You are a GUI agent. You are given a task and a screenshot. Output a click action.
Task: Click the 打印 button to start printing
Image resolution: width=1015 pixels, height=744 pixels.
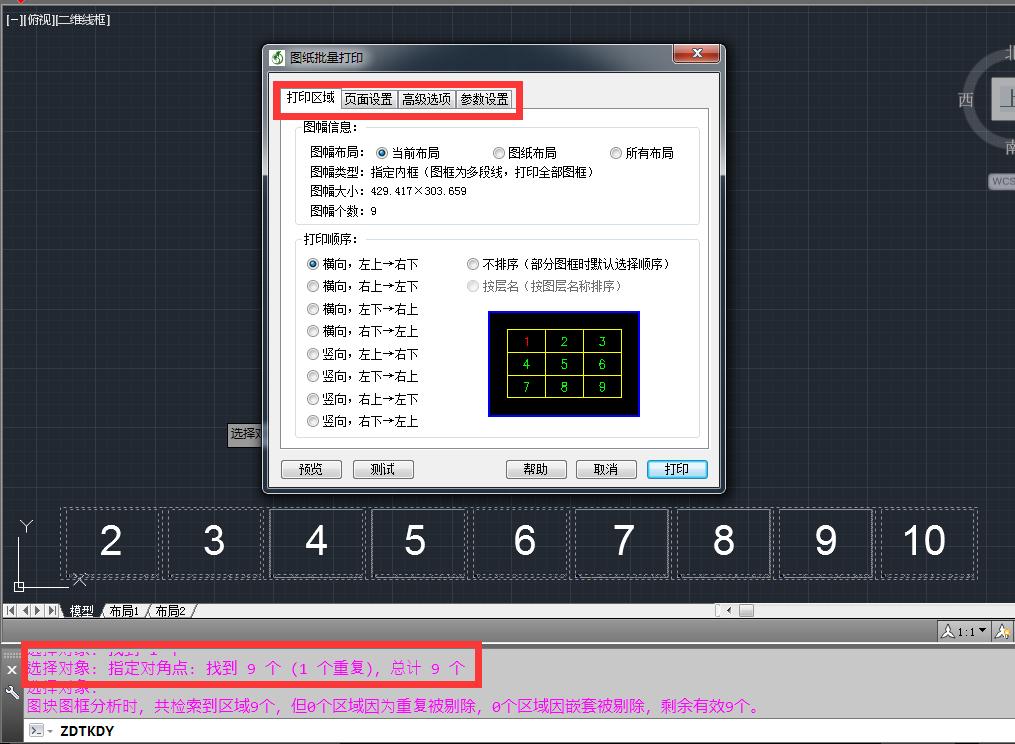pyautogui.click(x=677, y=469)
